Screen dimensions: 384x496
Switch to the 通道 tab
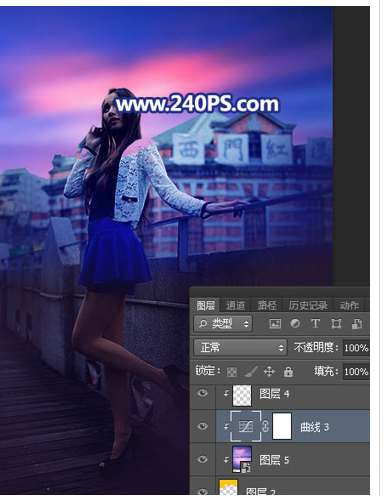[x=235, y=305]
